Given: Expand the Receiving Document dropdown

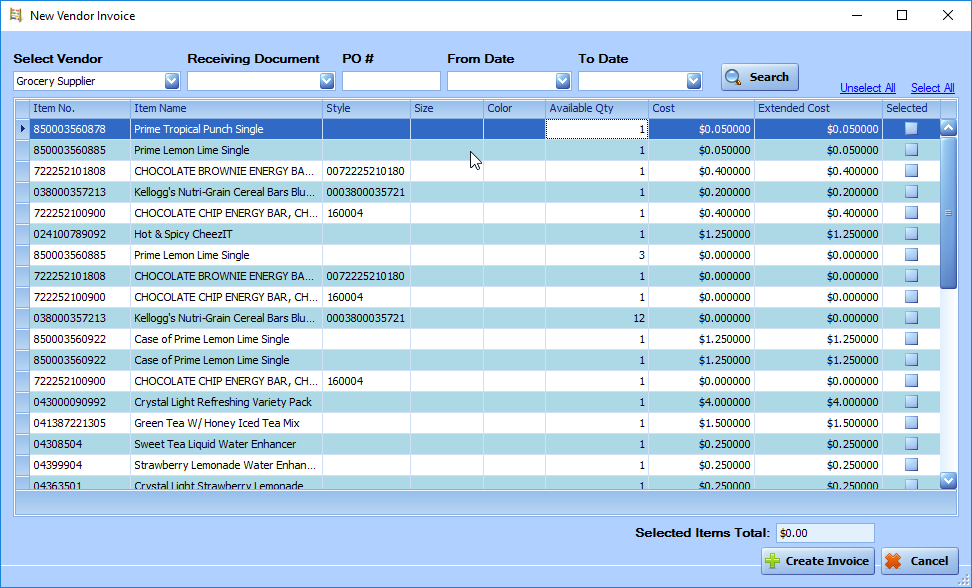Looking at the screenshot, I should (x=326, y=81).
